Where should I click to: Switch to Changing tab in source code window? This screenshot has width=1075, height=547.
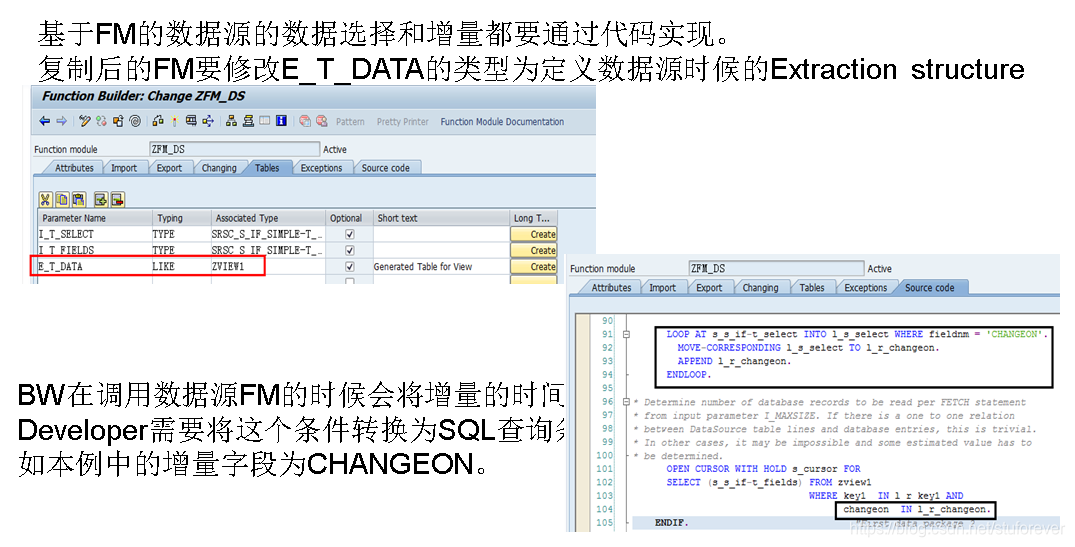point(760,288)
